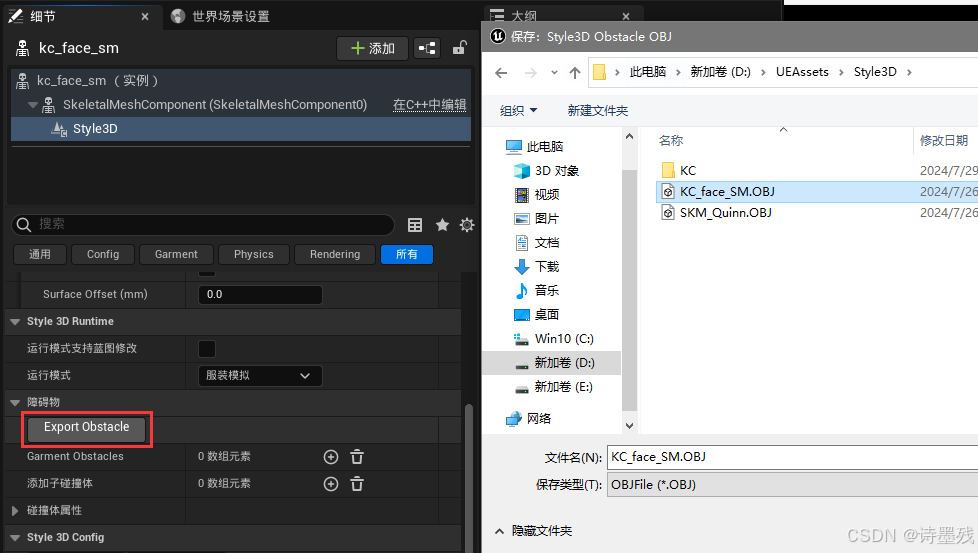
Task: Go up one folder level in dialog
Action: 575,73
